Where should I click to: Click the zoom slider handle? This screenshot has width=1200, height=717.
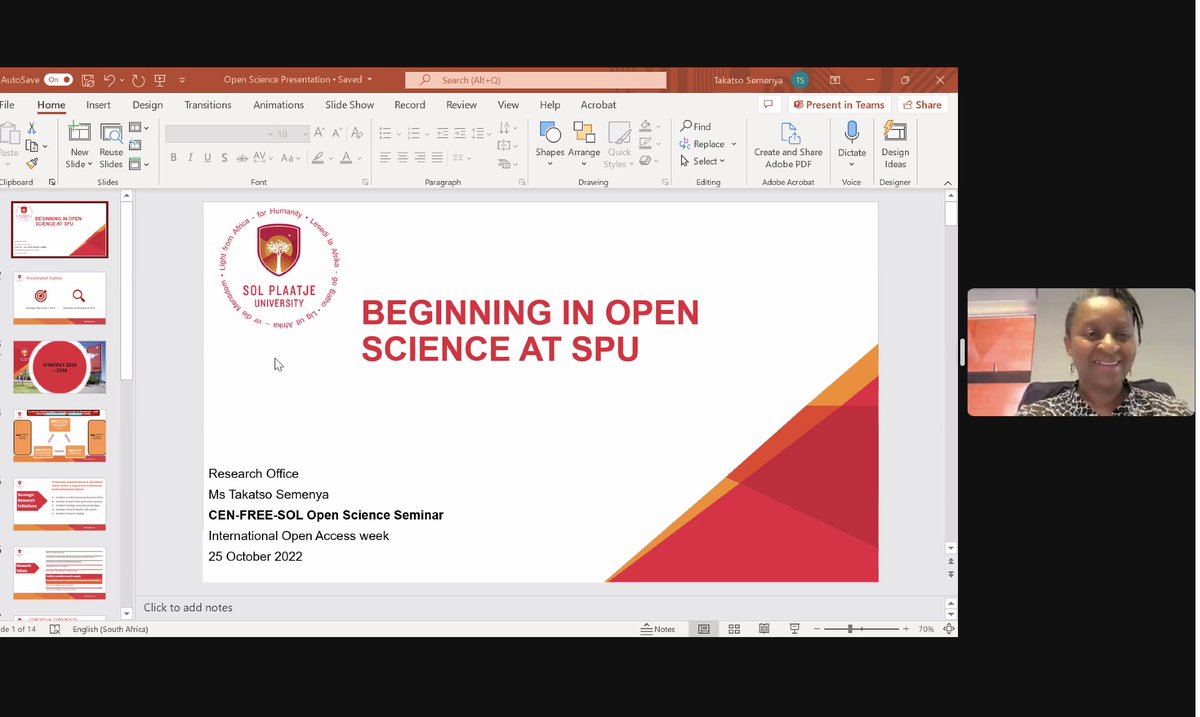tap(850, 629)
